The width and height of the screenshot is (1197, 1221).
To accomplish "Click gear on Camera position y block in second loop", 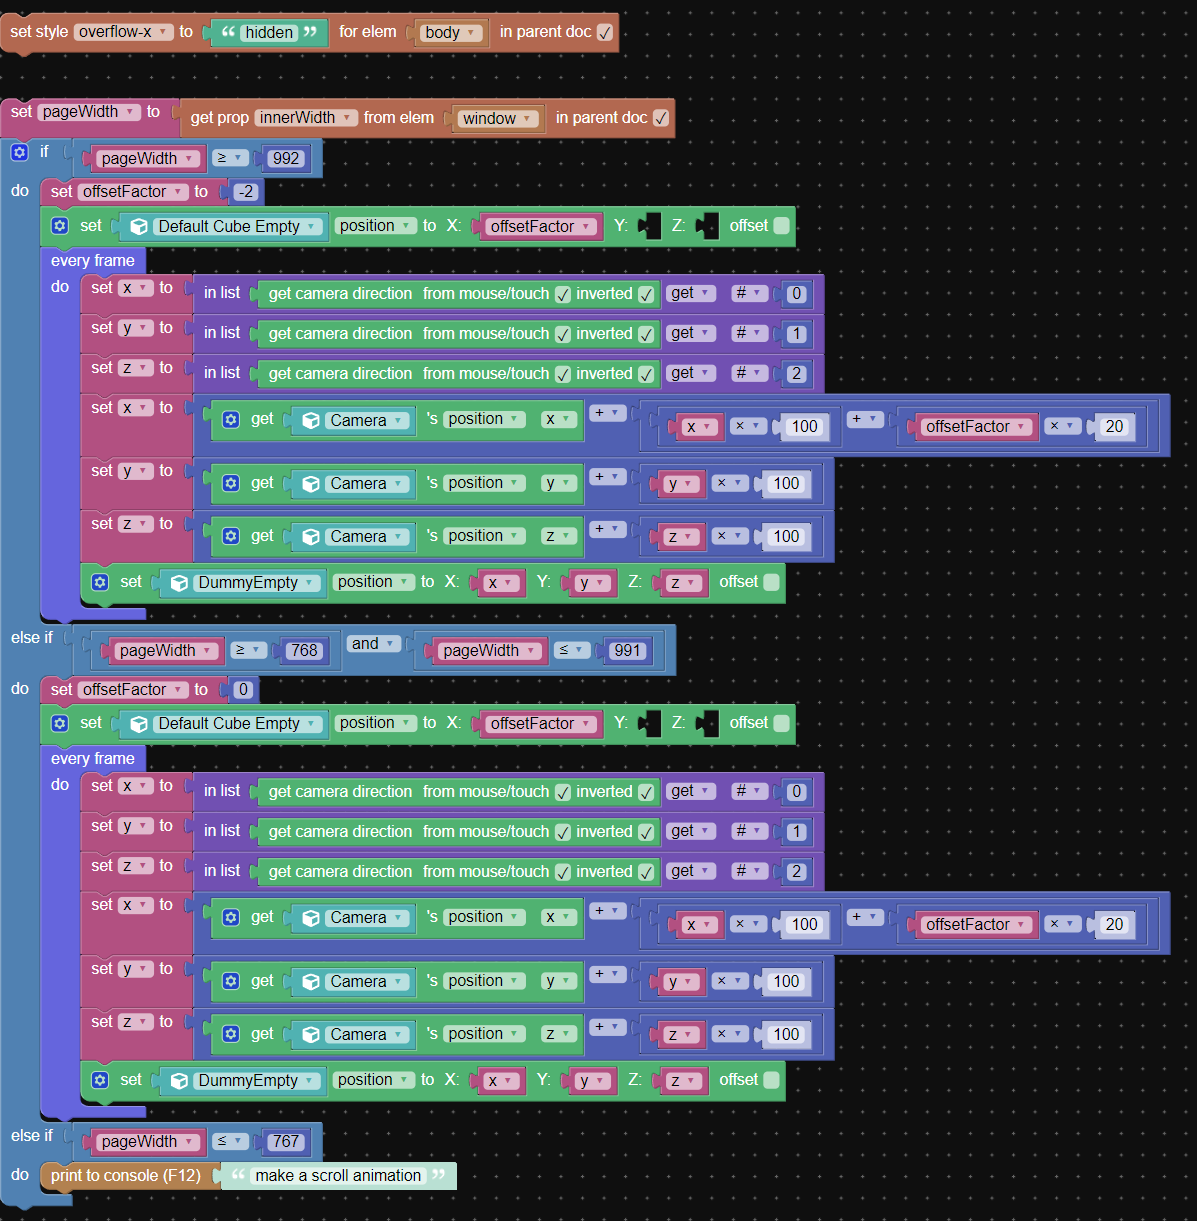I will (231, 981).
